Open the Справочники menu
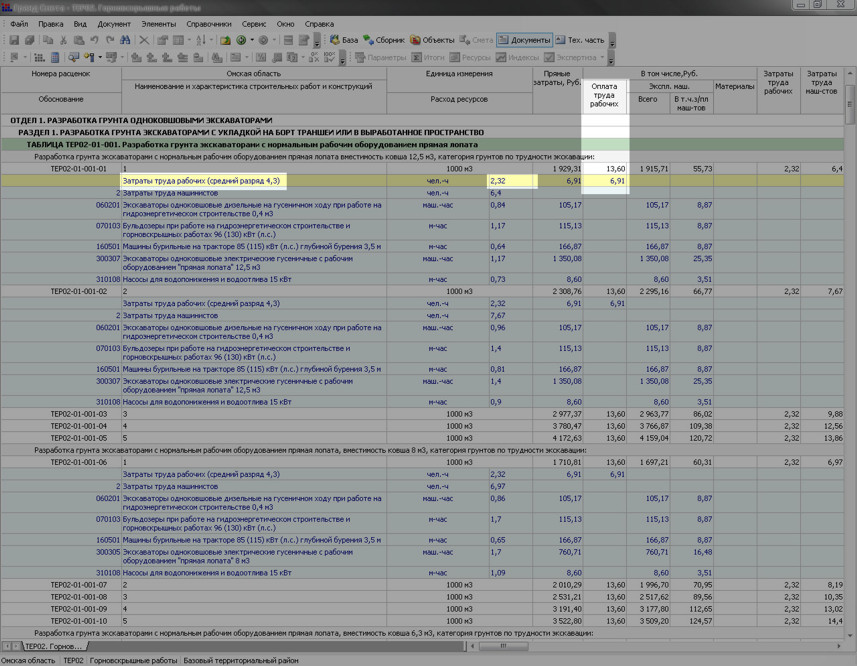The image size is (857, 666). click(x=208, y=23)
